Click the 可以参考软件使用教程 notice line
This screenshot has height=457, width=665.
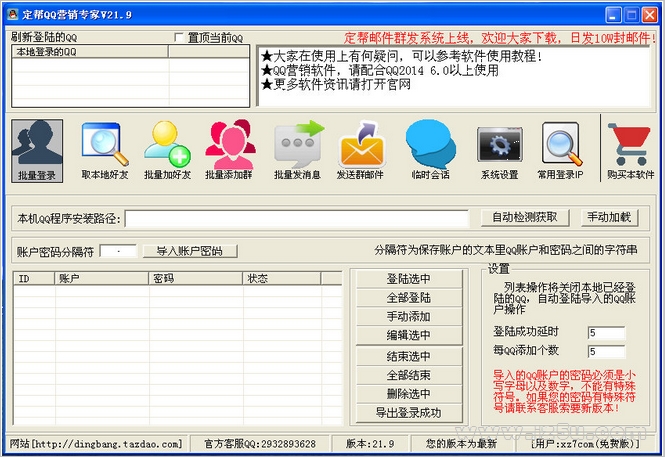pyautogui.click(x=401, y=56)
